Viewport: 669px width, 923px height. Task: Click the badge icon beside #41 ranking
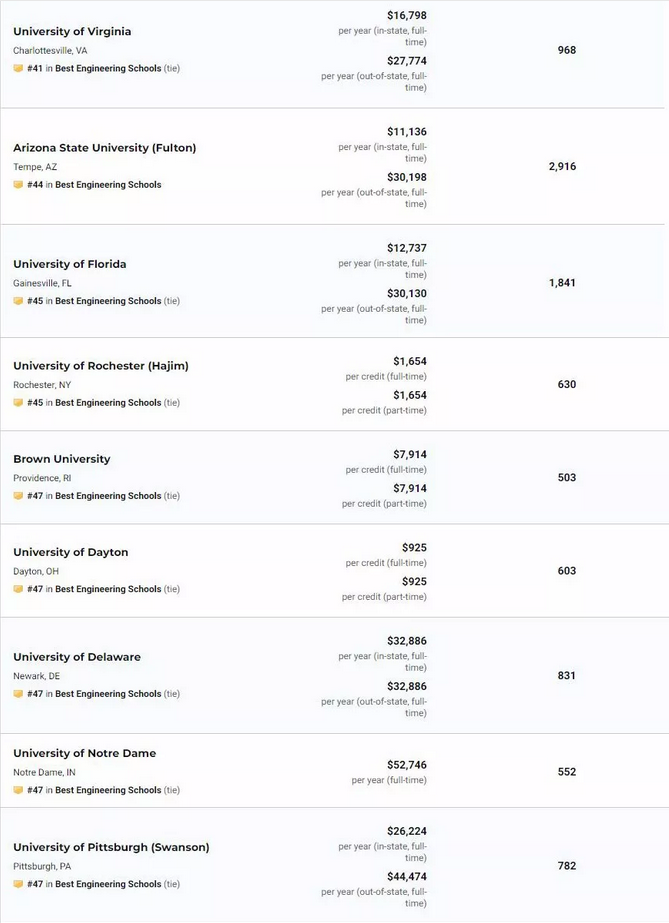coord(18,68)
